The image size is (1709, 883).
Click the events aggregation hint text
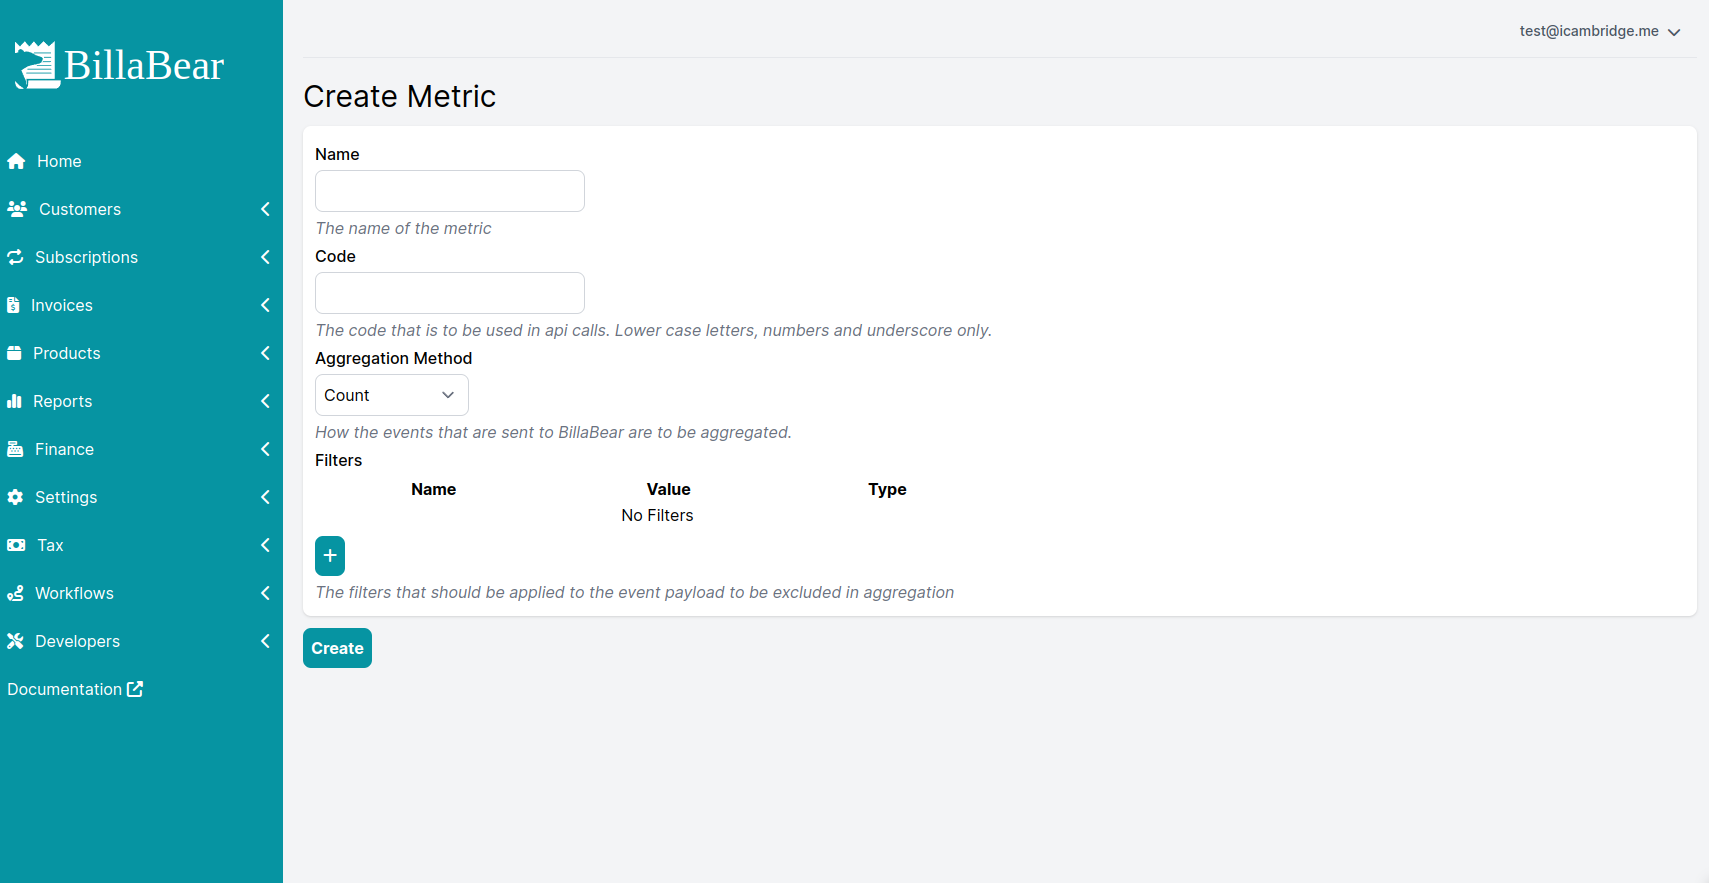tap(553, 432)
